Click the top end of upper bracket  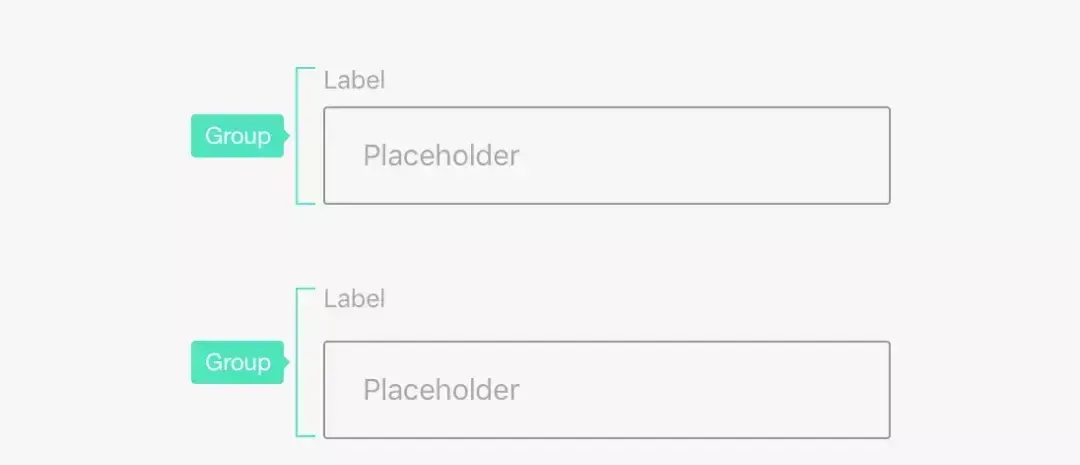click(305, 69)
